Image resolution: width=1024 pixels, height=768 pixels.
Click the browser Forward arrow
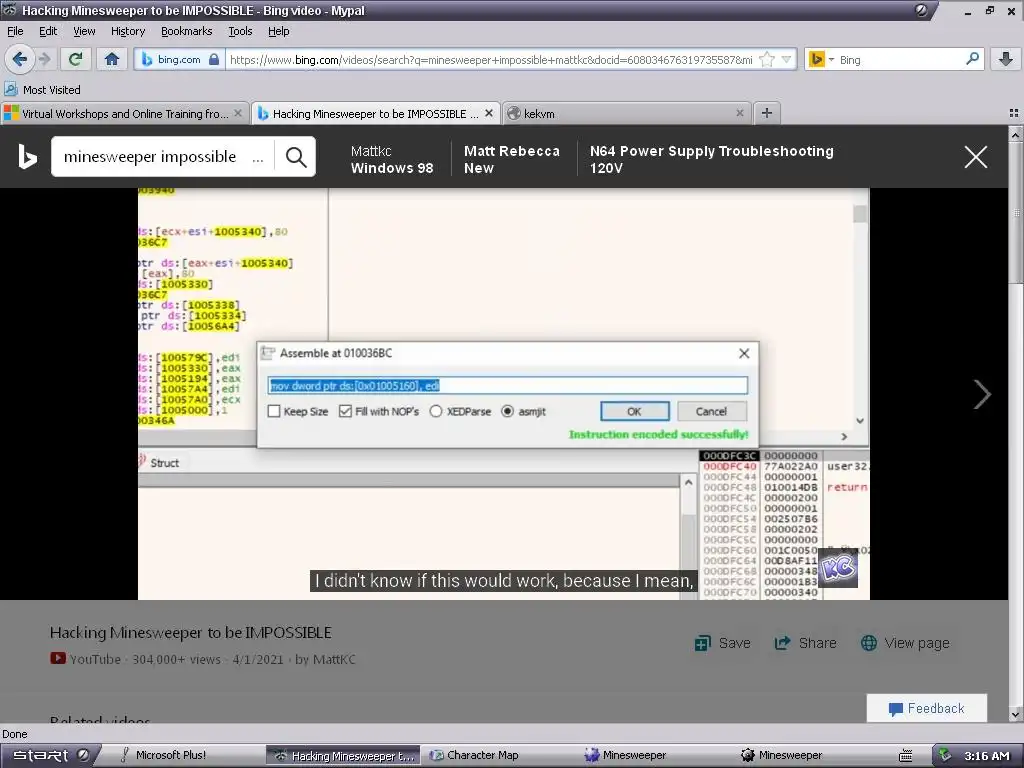(x=45, y=59)
